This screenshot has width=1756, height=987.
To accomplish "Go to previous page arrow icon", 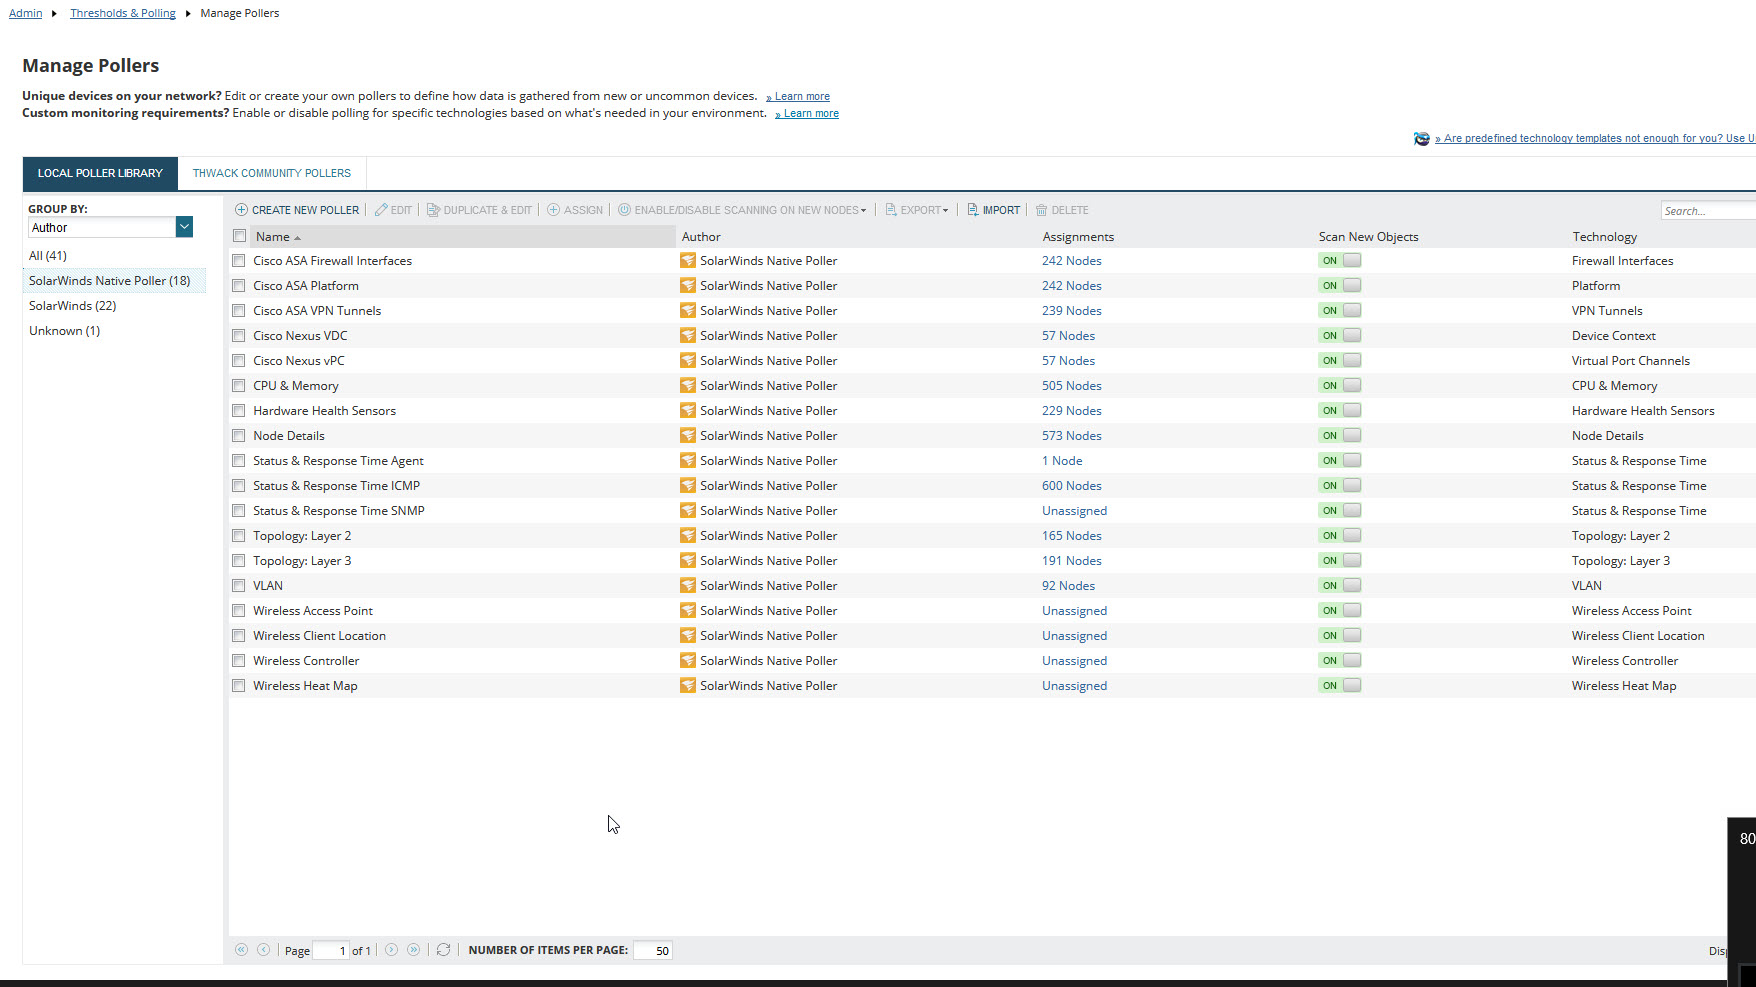I will click(263, 950).
